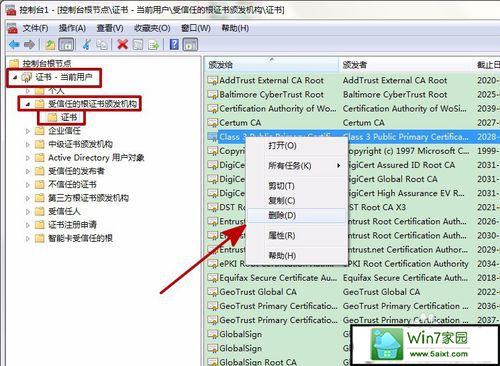The image size is (500, 366).
Task: Click the Cut scissors toolbar icon
Action: click(x=87, y=44)
